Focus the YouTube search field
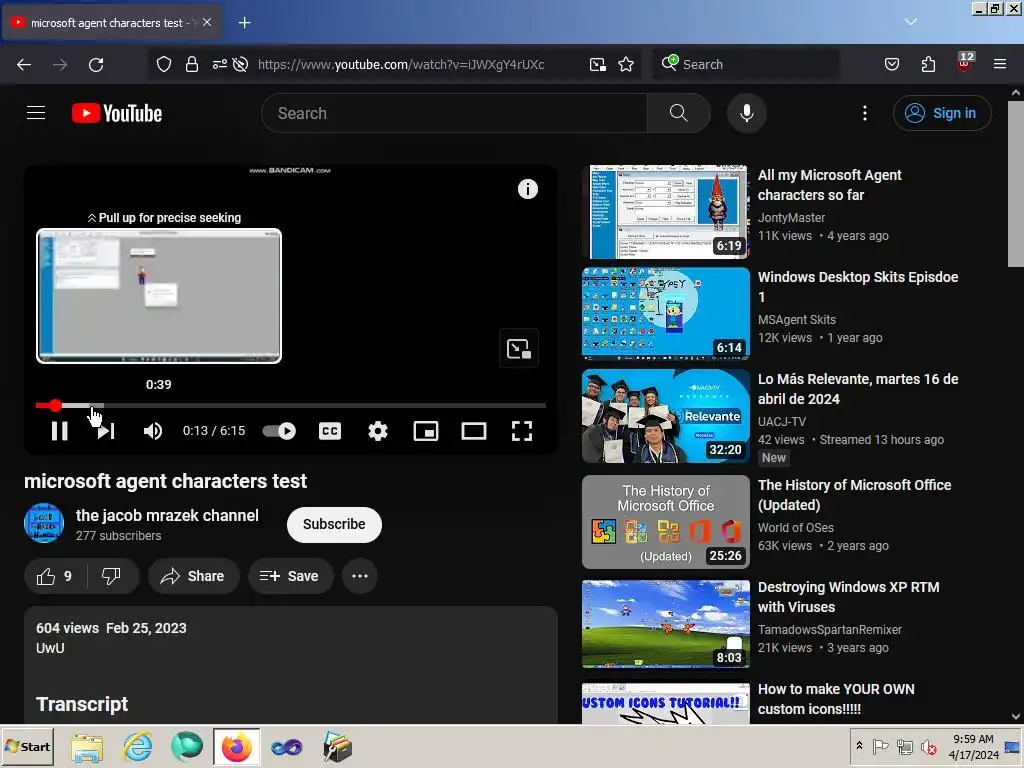The width and height of the screenshot is (1024, 768). pos(454,113)
